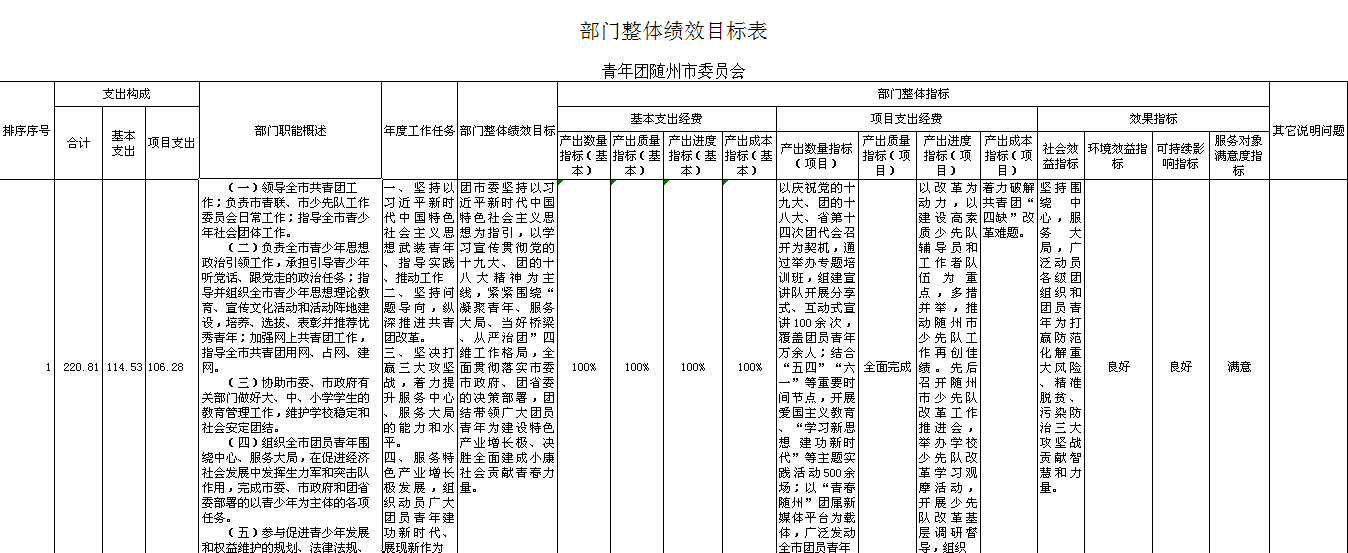The height and width of the screenshot is (553, 1348).
Task: Click the 良好 cell under 环境效益指标
Action: click(x=1117, y=367)
